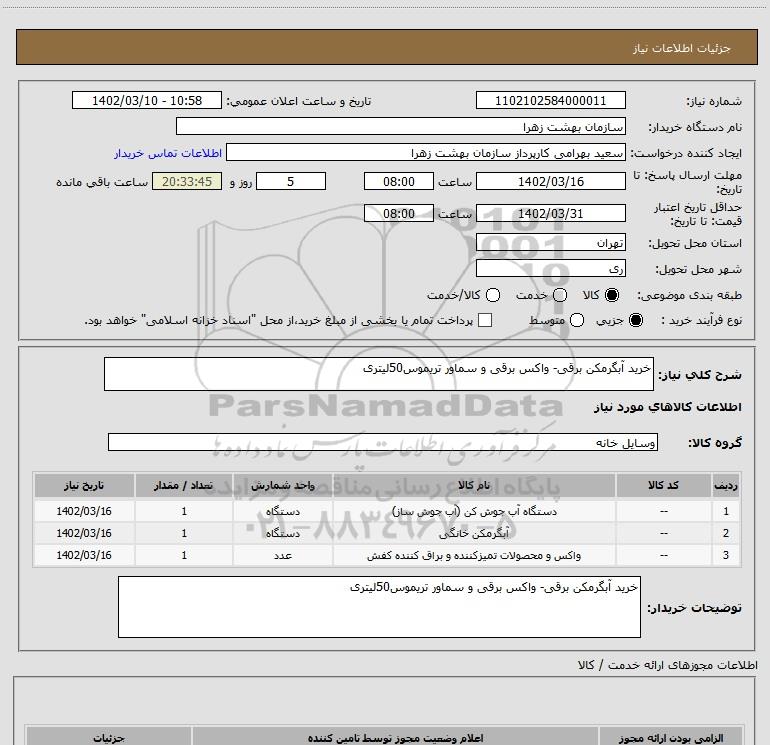
Task: Click the نام کالا column header
Action: pyautogui.click(x=474, y=485)
